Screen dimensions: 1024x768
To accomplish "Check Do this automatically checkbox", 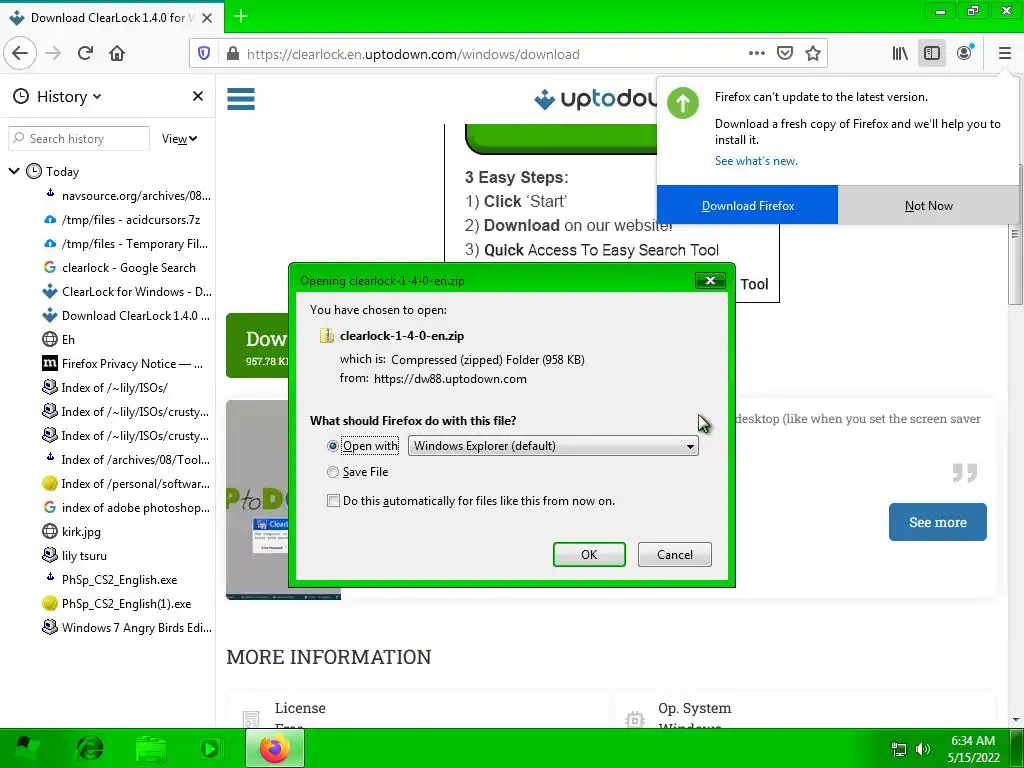I will coord(333,501).
